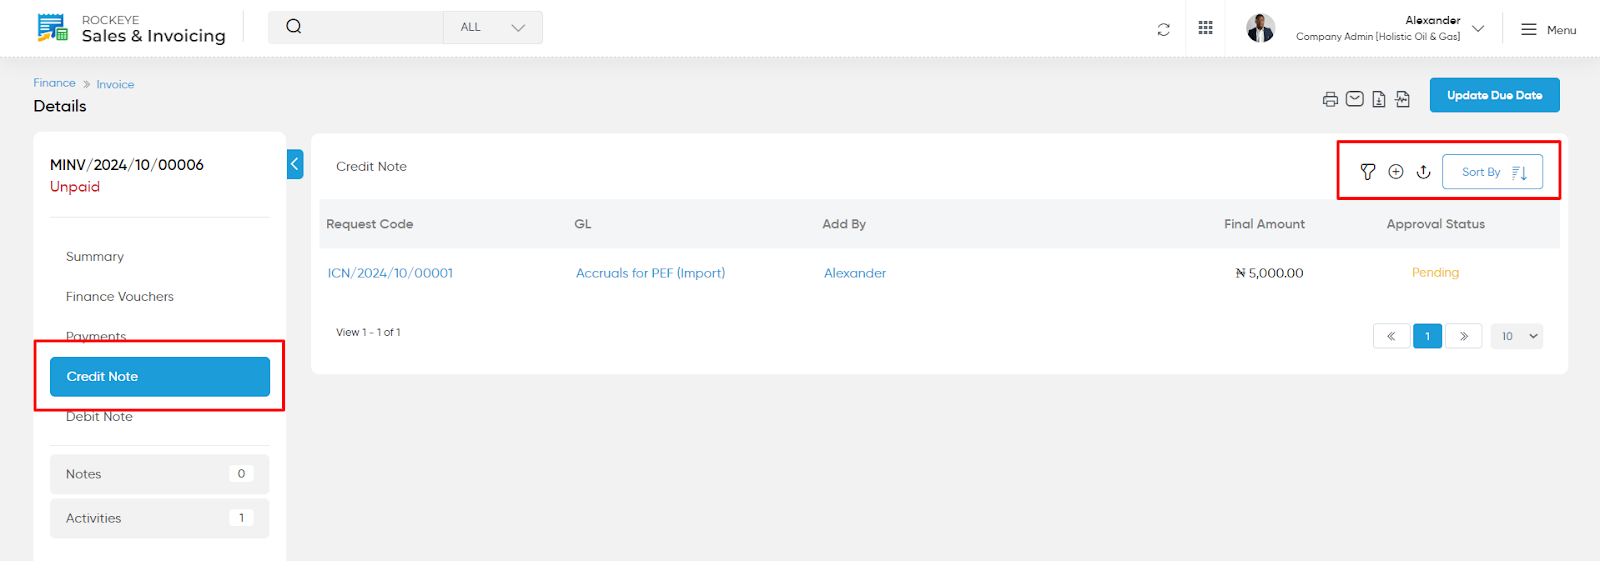Go to next page of results

pyautogui.click(x=1463, y=336)
